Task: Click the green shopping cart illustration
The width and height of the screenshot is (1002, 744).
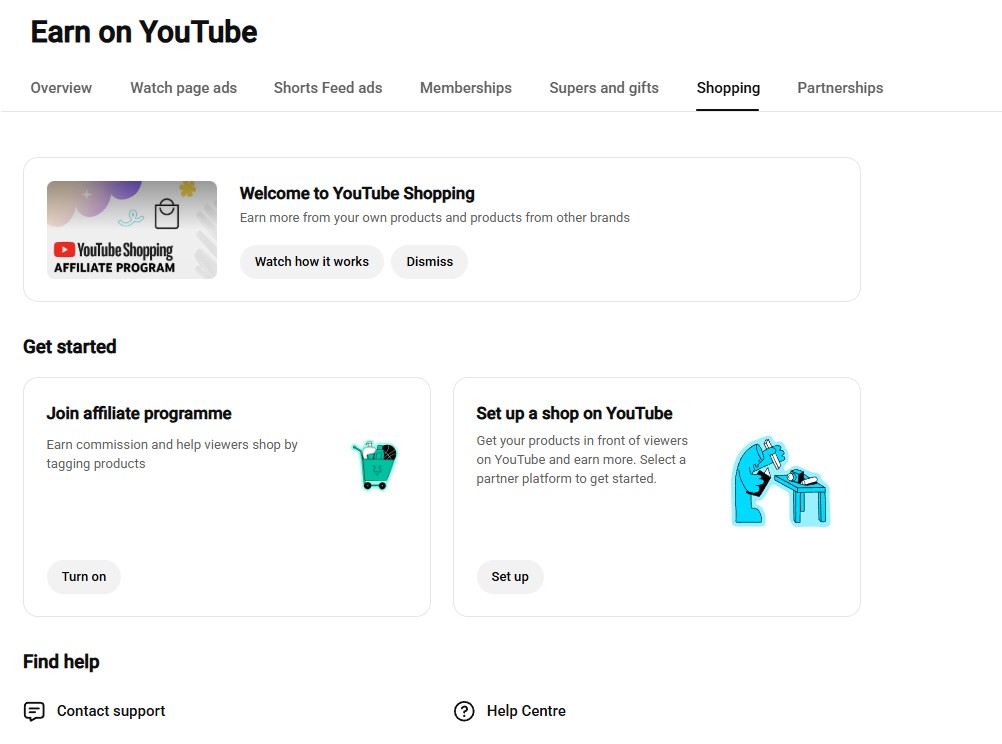Action: 375,465
